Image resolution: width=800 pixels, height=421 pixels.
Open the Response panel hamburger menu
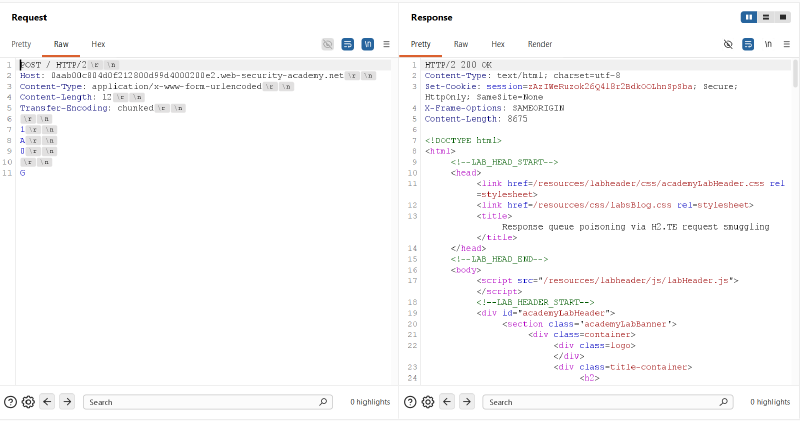click(x=787, y=44)
